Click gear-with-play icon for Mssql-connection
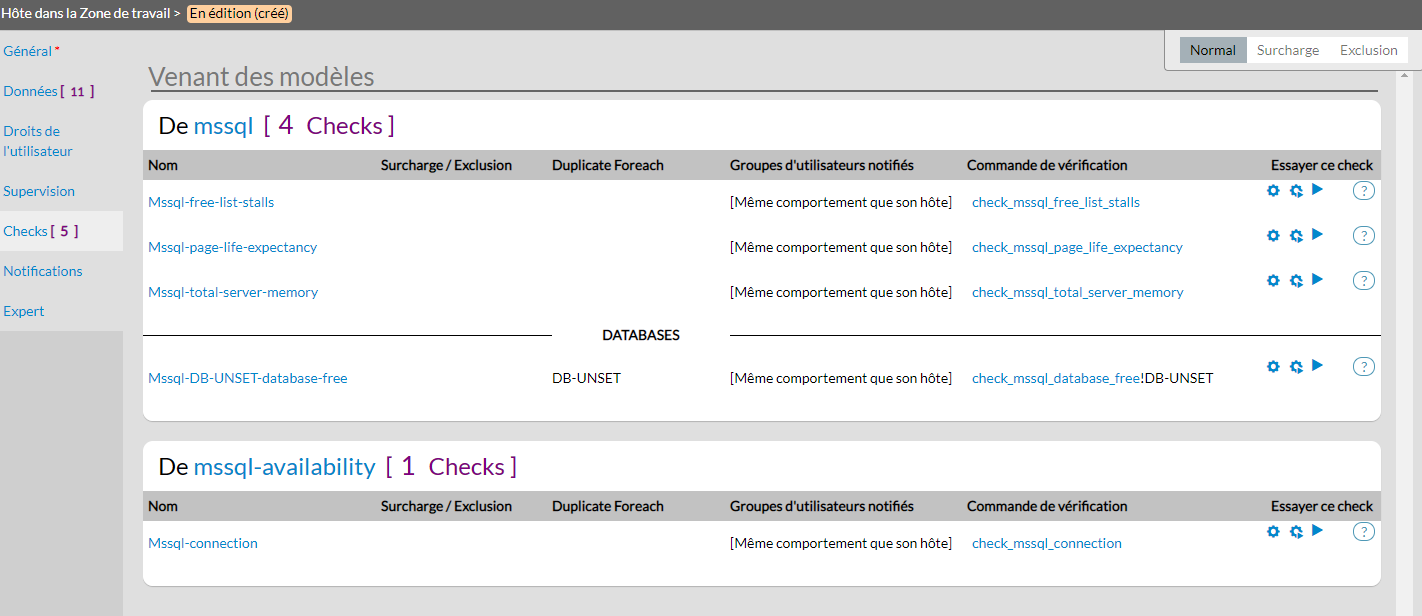 (1295, 532)
